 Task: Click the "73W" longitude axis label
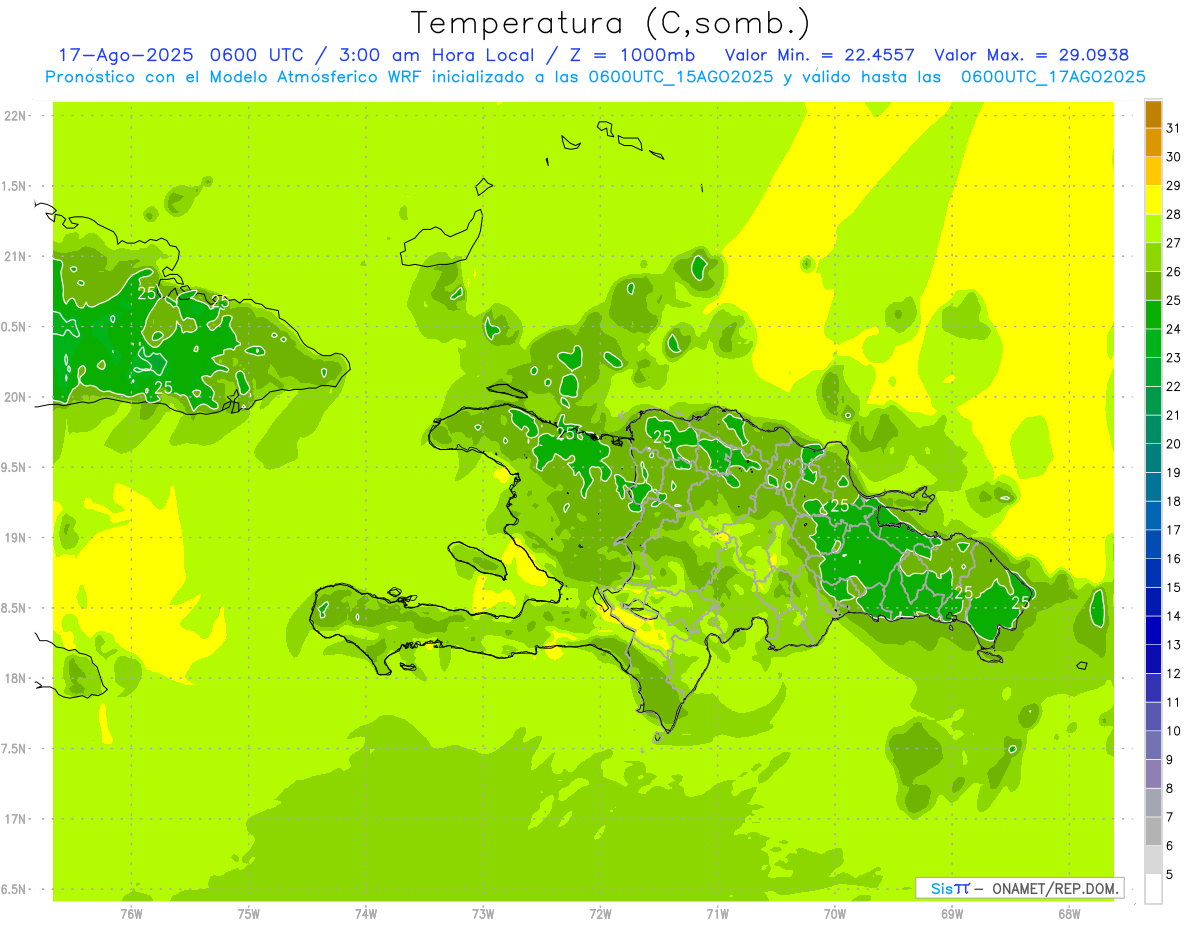(483, 914)
